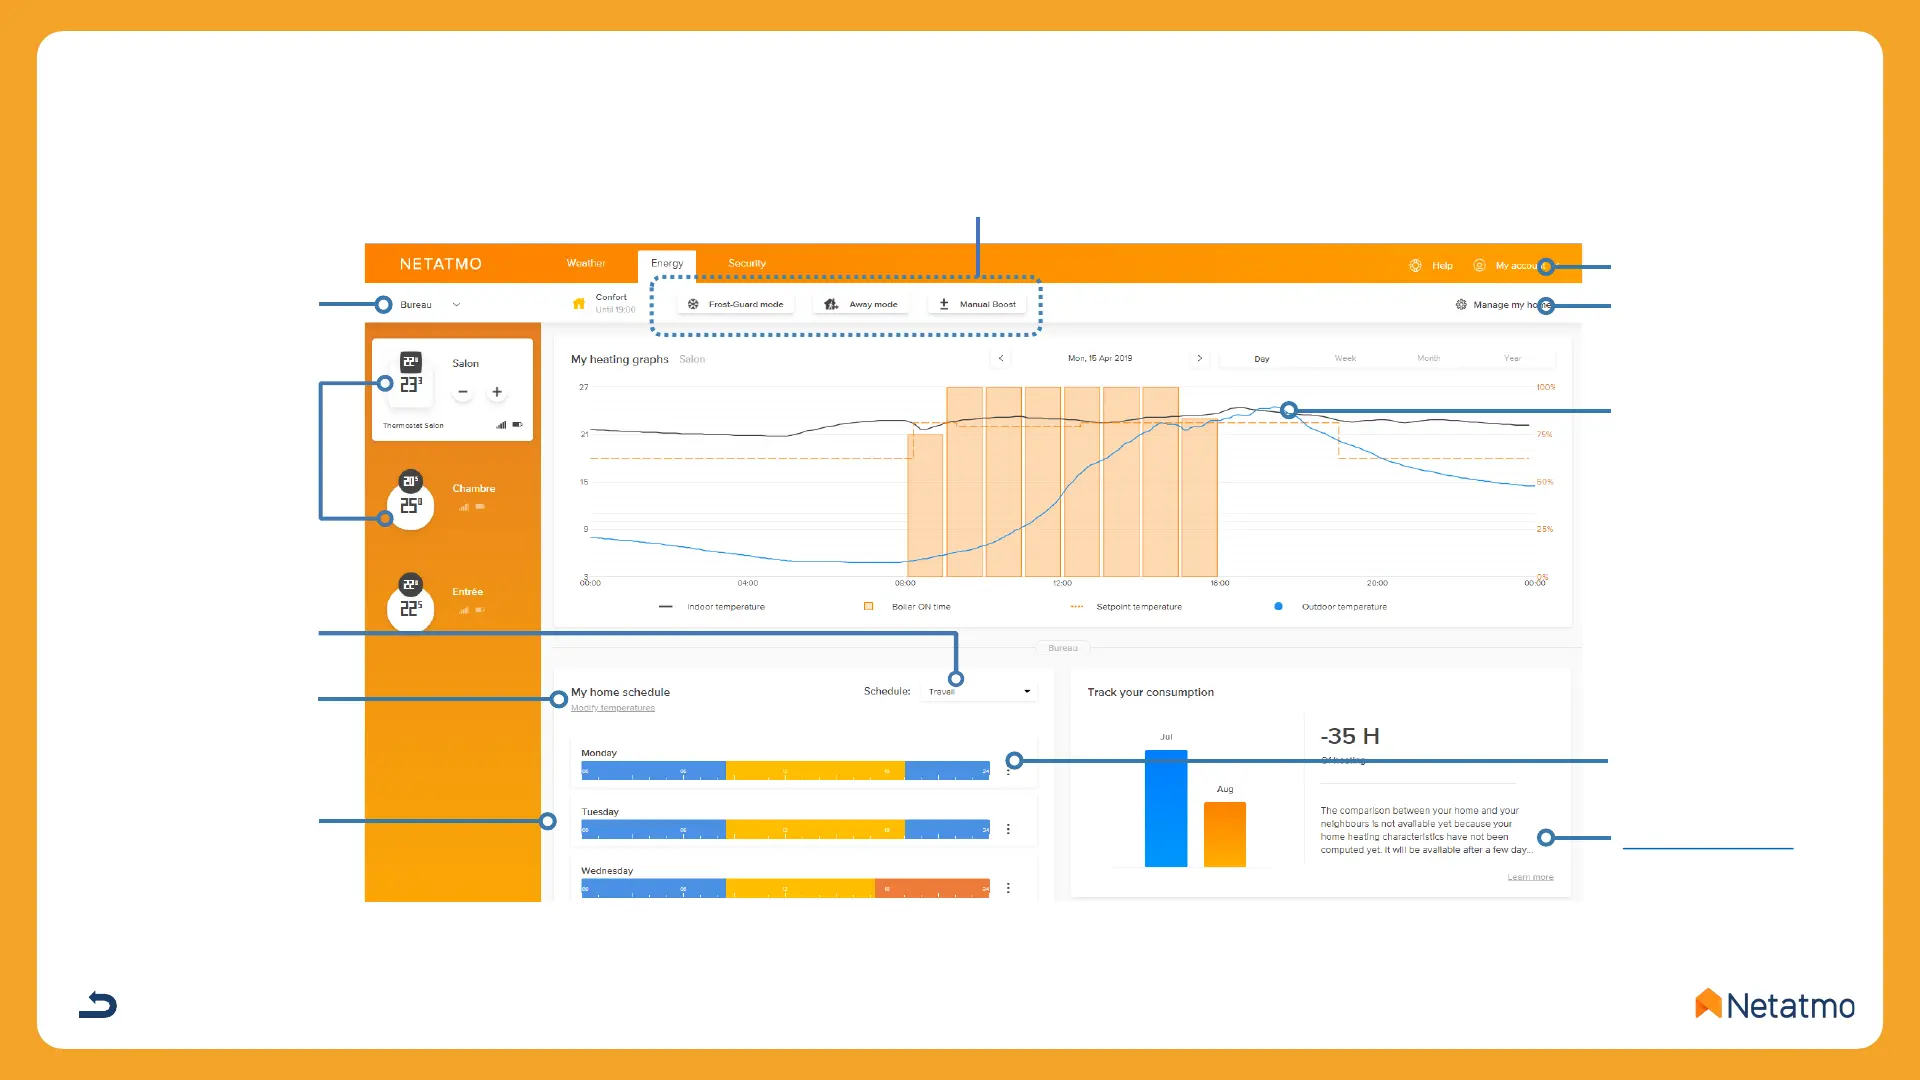Activate Frost-Guard mode button
Viewport: 1920px width, 1080px height.
pos(736,304)
